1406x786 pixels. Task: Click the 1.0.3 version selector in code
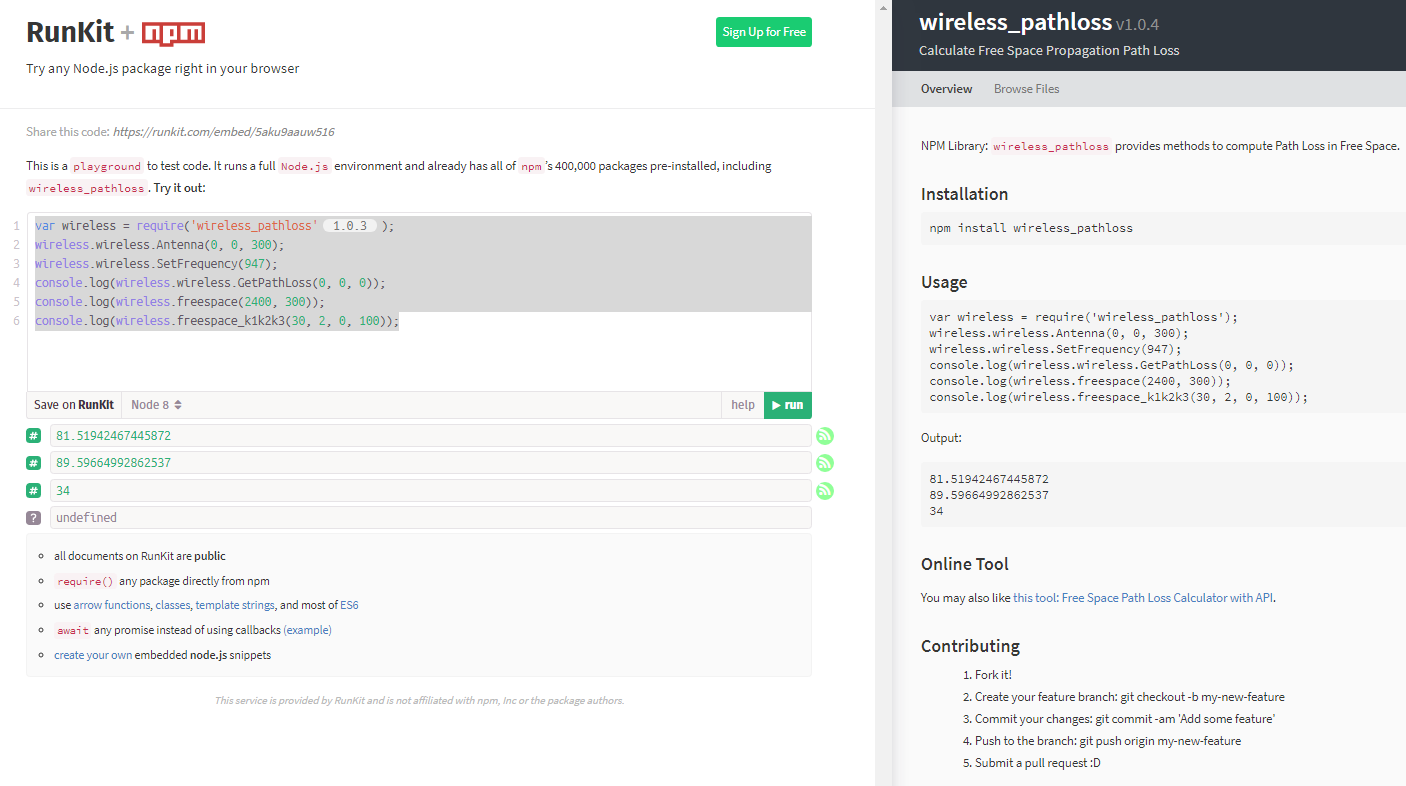(x=350, y=226)
